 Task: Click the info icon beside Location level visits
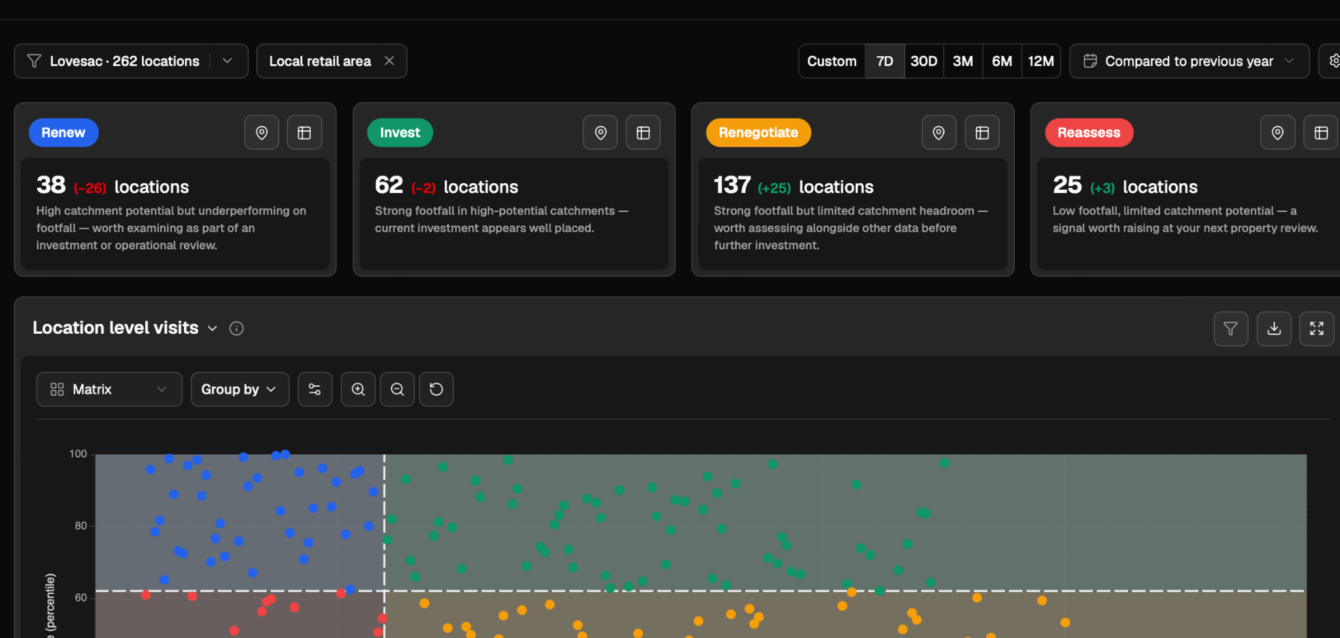coord(237,328)
